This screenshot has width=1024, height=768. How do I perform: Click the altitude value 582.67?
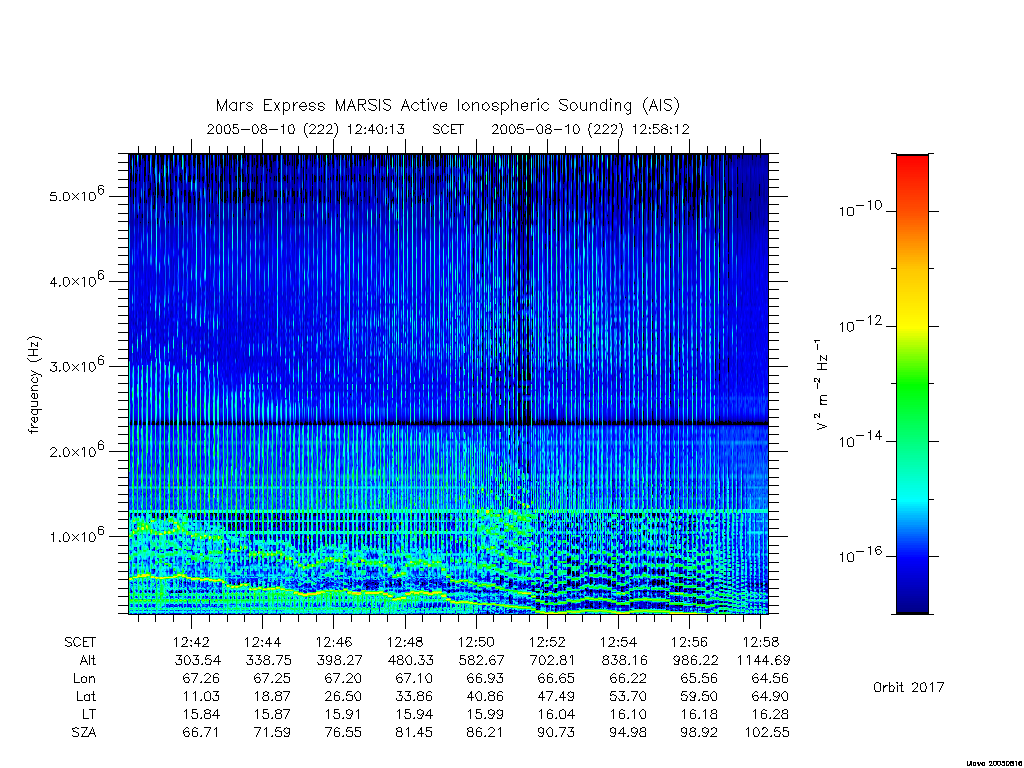click(482, 660)
